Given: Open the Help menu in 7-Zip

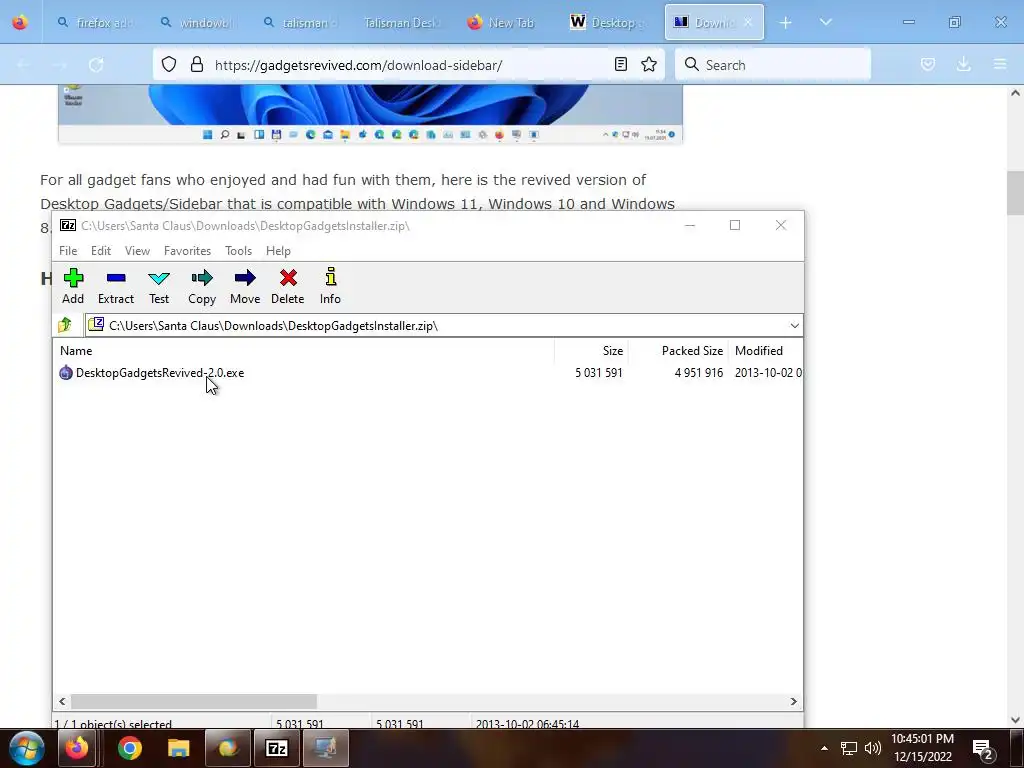Looking at the screenshot, I should click(278, 251).
